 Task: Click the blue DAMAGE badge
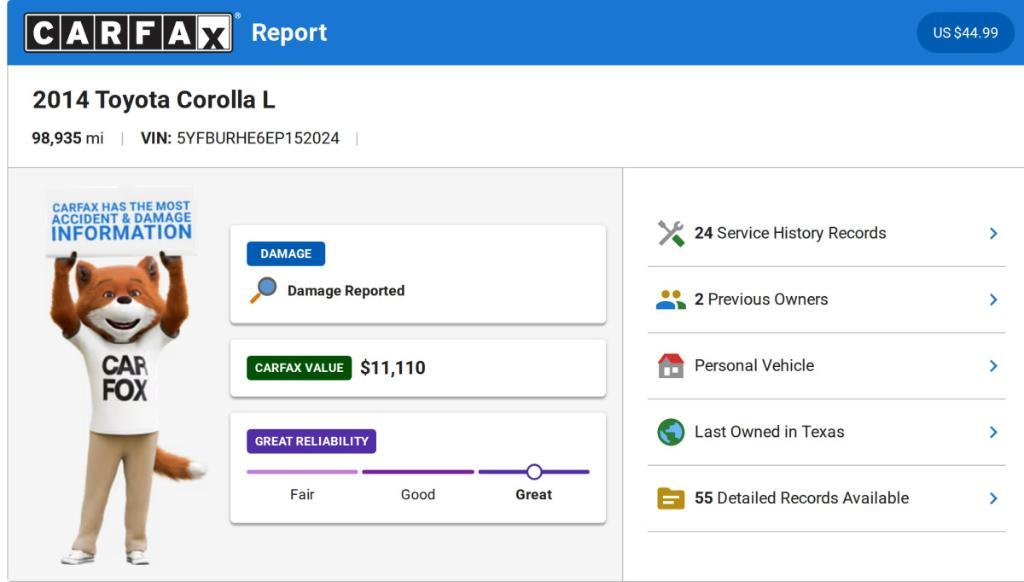(286, 253)
